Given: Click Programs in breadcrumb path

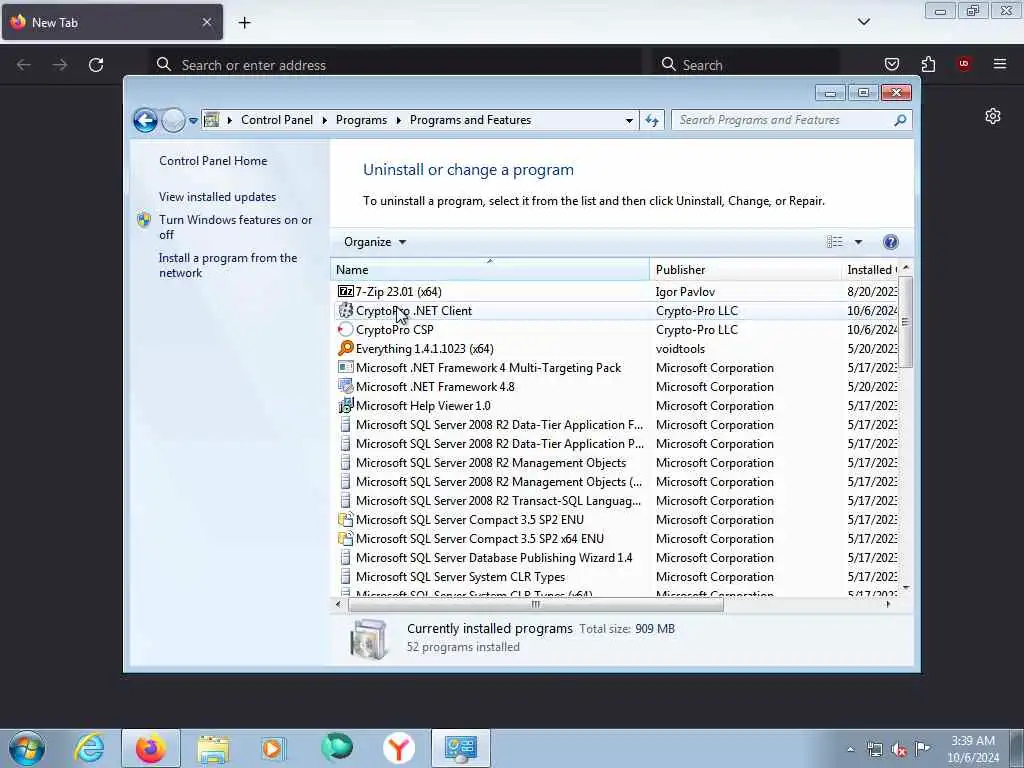Looking at the screenshot, I should tap(361, 120).
